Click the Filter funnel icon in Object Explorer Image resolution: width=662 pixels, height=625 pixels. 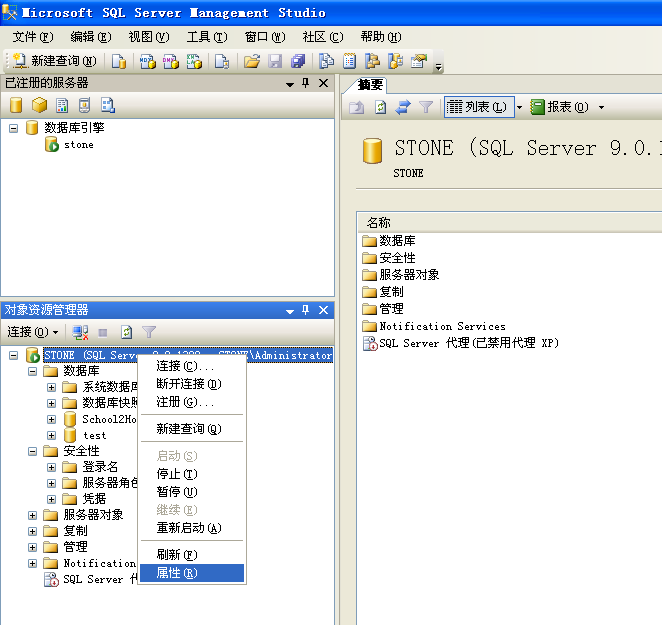click(x=149, y=332)
